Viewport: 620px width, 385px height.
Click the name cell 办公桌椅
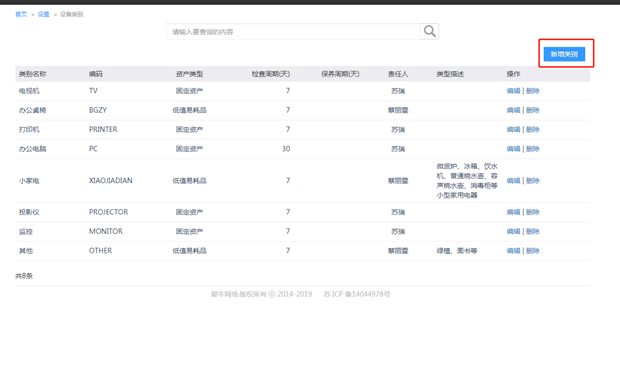(x=32, y=110)
